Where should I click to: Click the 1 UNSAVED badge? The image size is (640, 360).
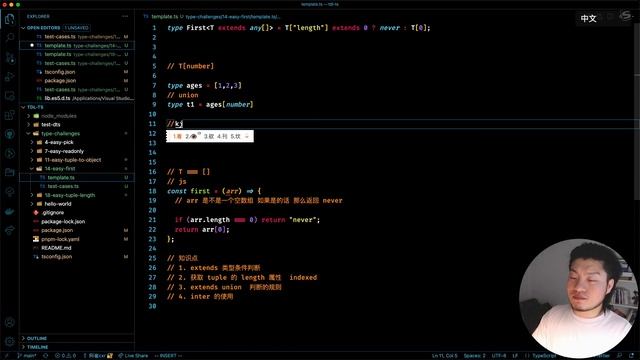coord(77,28)
